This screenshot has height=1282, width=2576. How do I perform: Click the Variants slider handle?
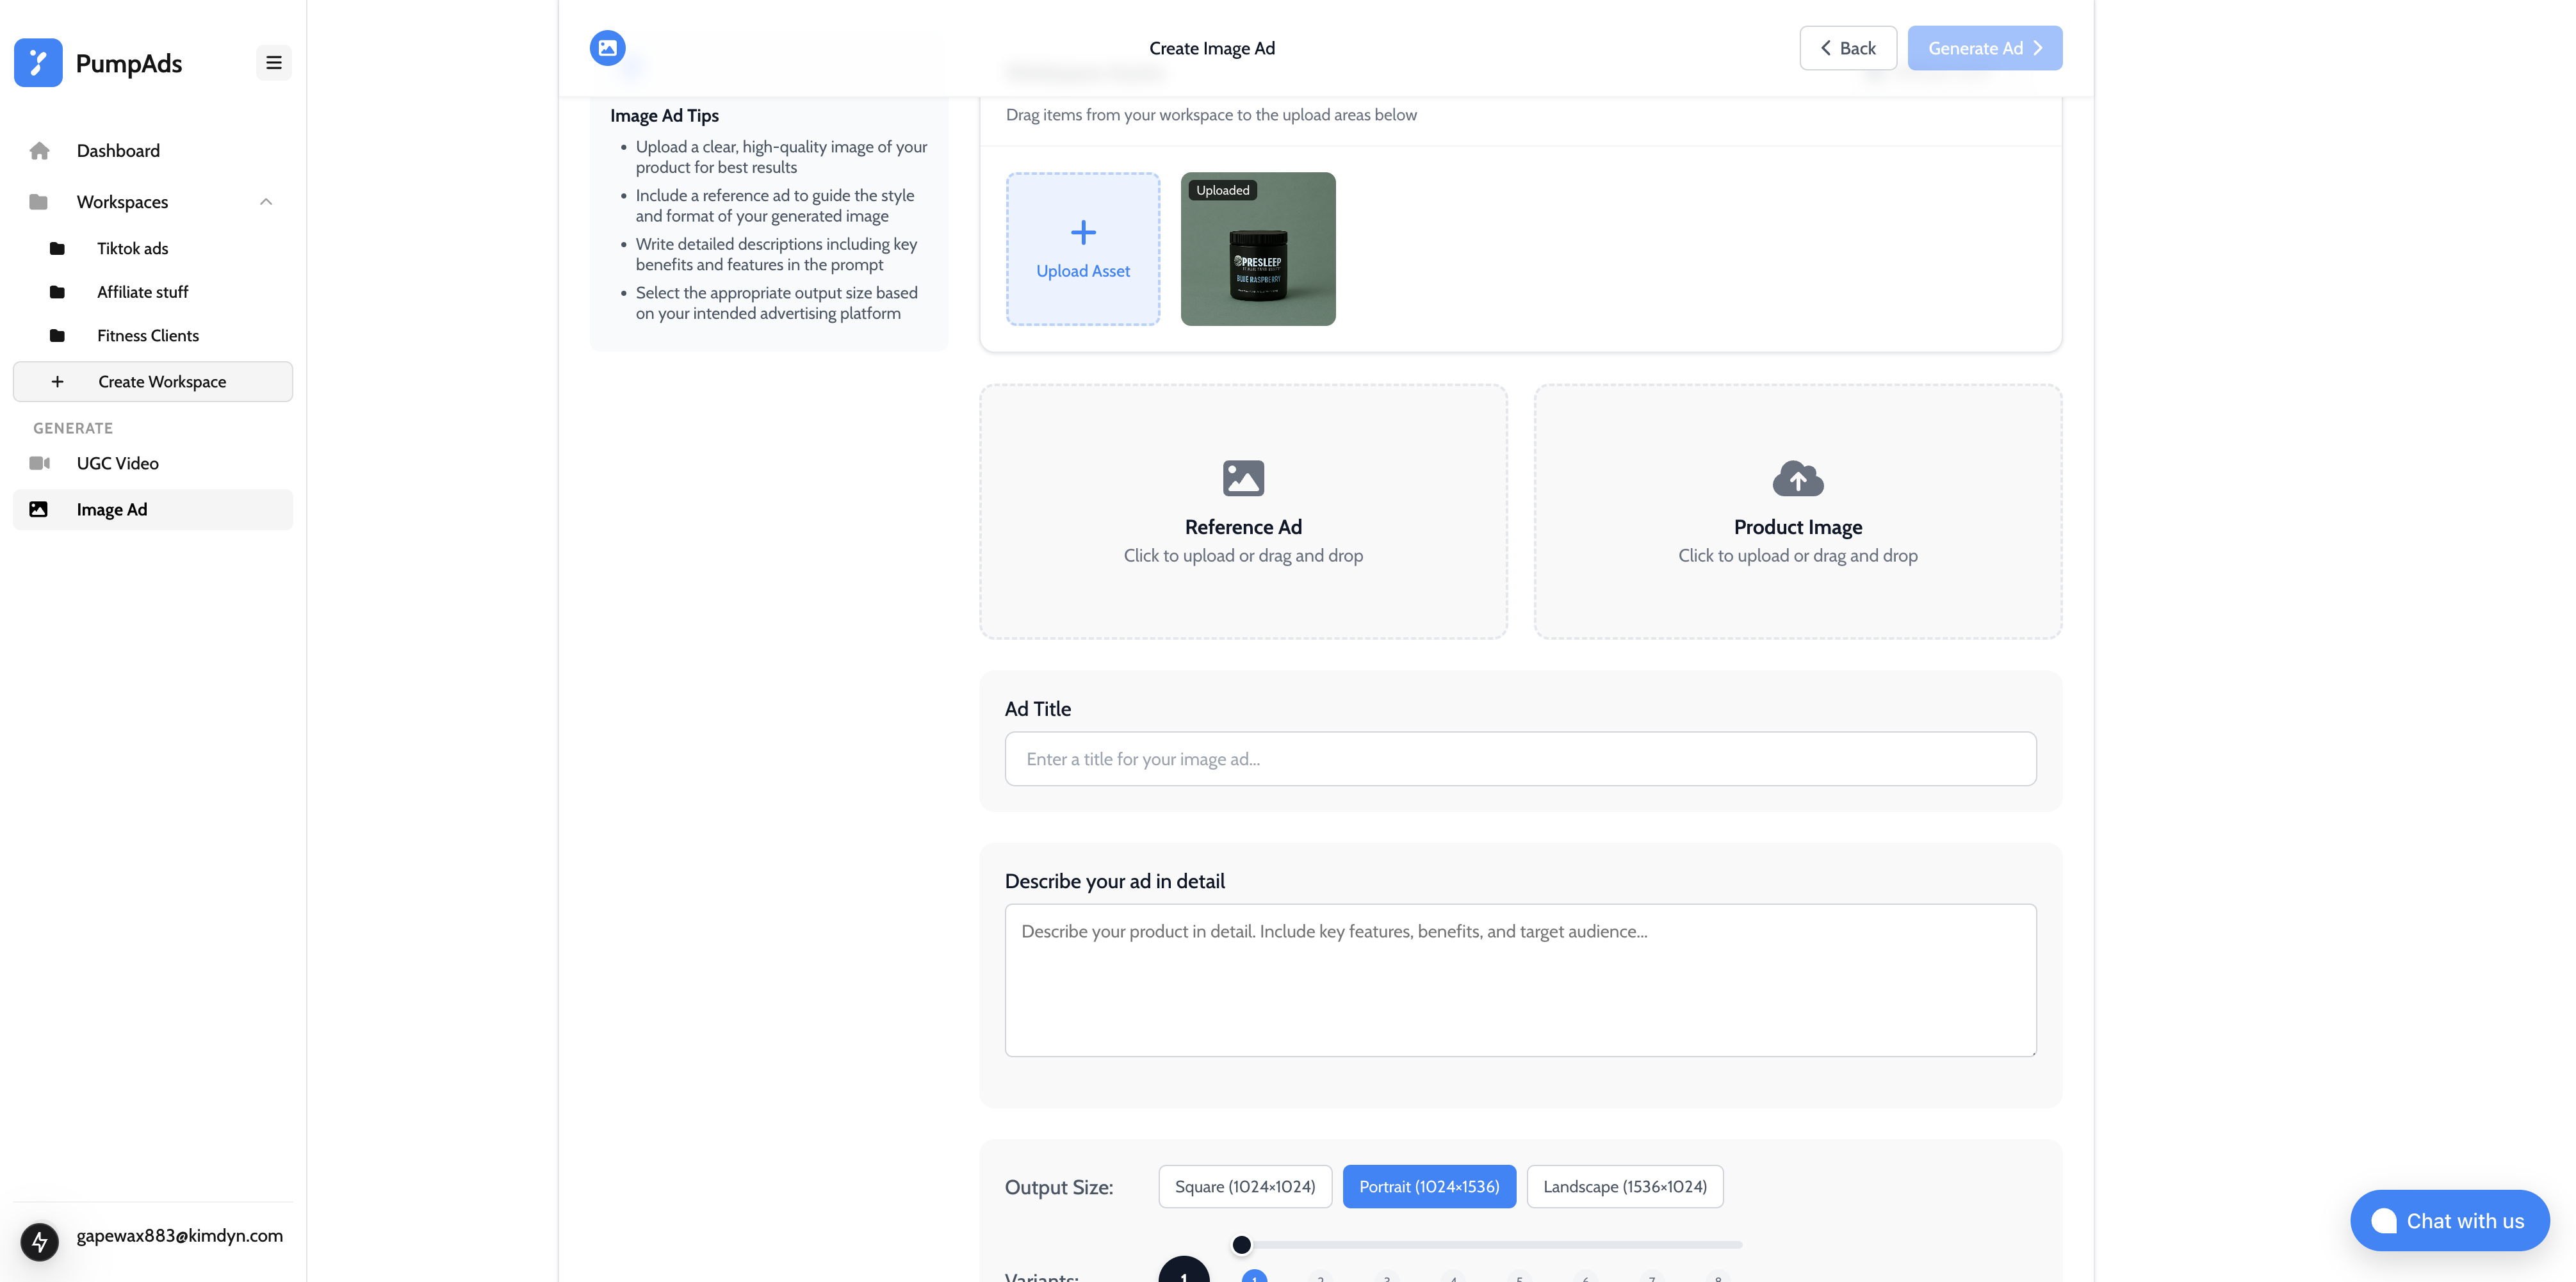tap(1241, 1245)
